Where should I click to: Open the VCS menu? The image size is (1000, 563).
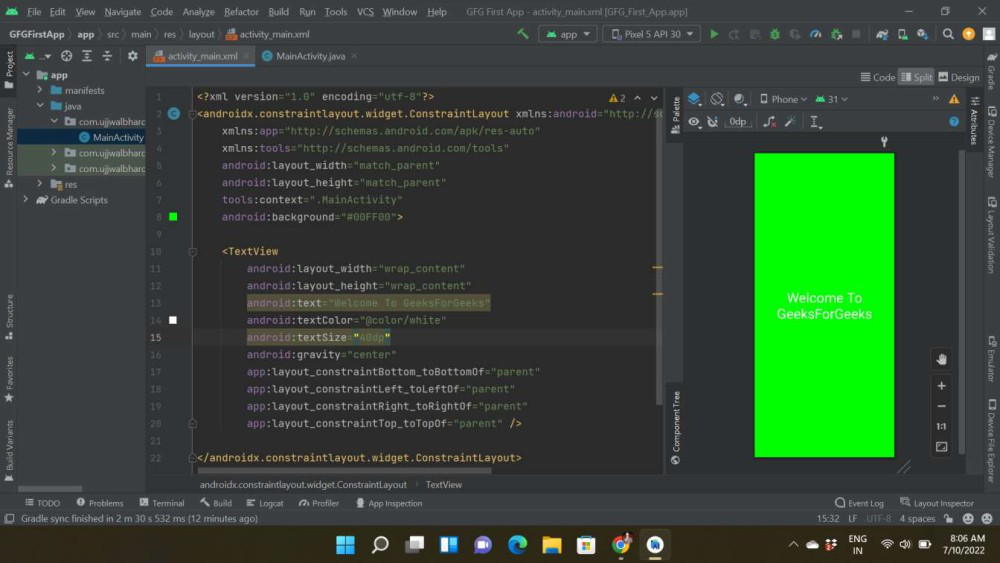(x=365, y=11)
